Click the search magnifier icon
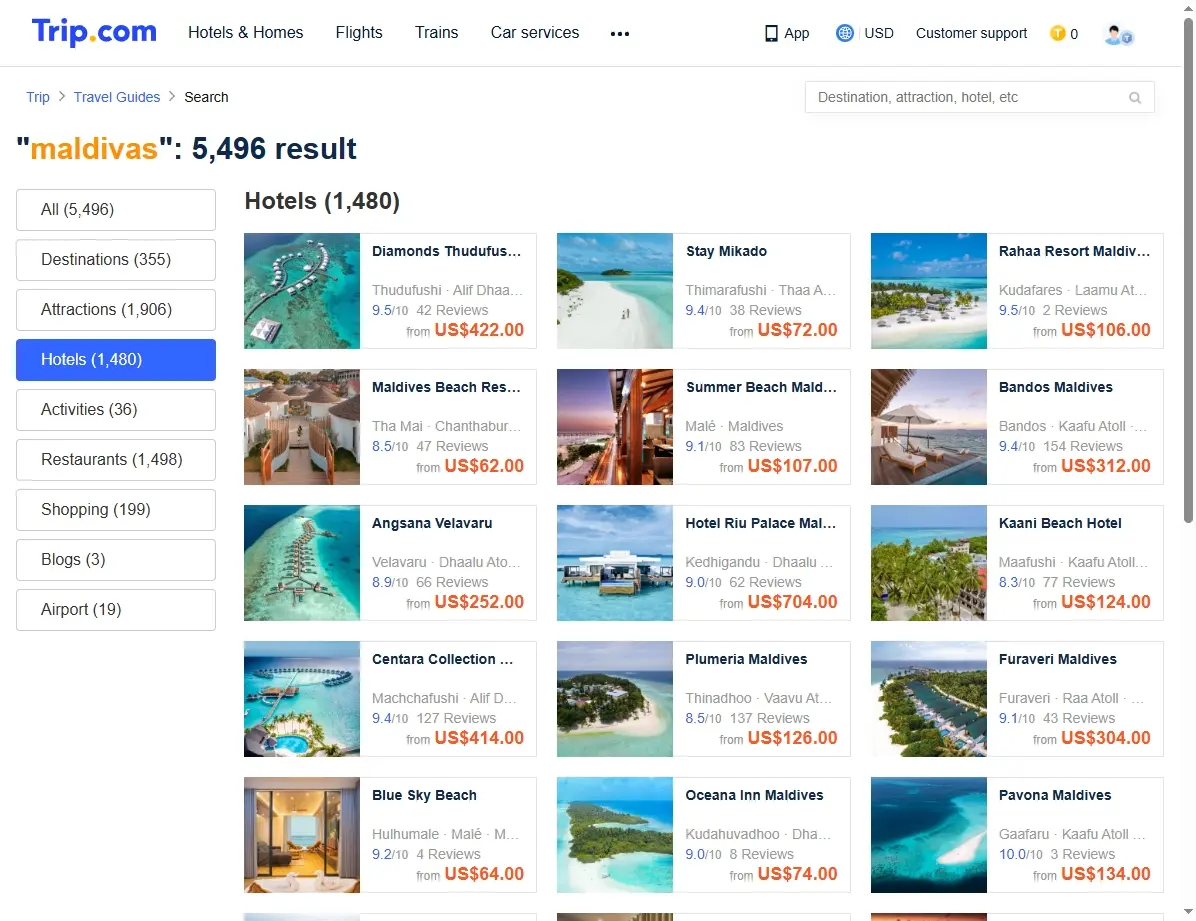1196x921 pixels. click(1135, 98)
